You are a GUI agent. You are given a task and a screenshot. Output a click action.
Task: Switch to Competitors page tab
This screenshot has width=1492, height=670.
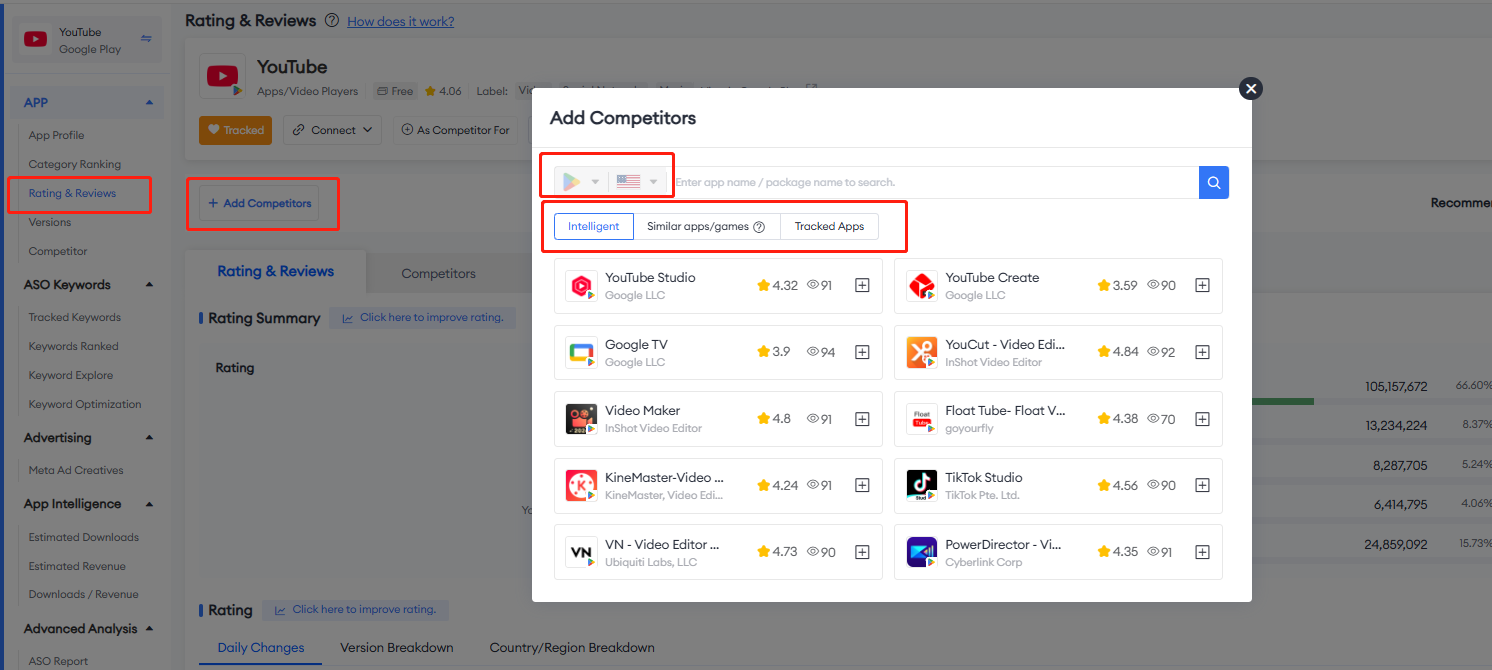point(438,273)
